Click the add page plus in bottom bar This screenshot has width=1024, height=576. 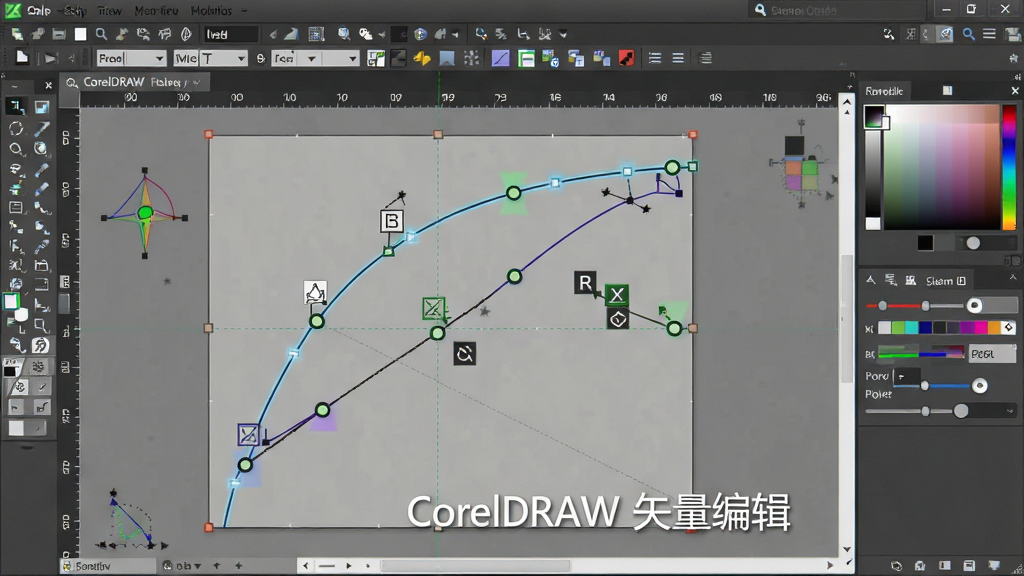tap(238, 566)
